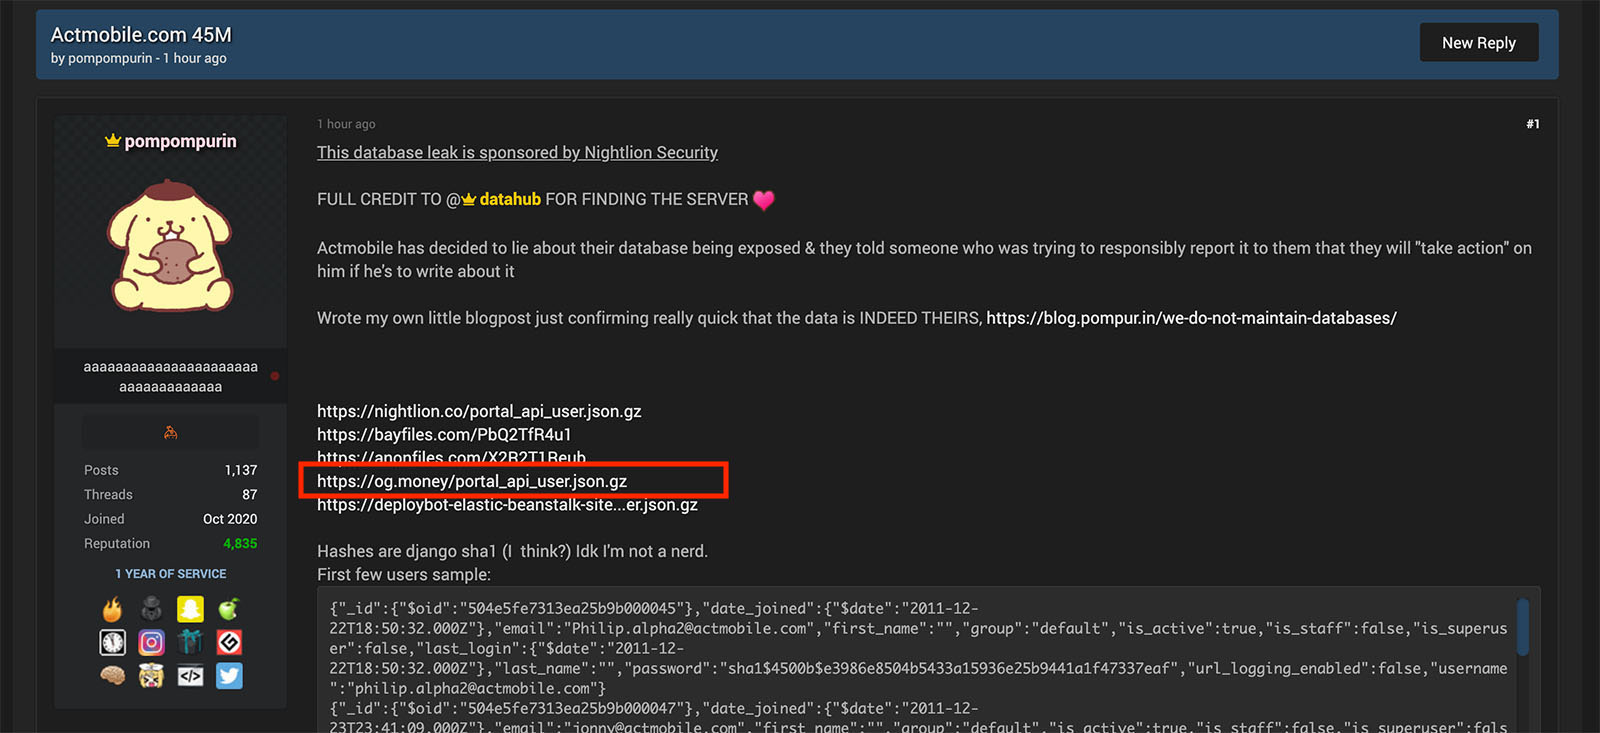The width and height of the screenshot is (1600, 733).
Task: Click the red online status dot
Action: click(x=275, y=376)
